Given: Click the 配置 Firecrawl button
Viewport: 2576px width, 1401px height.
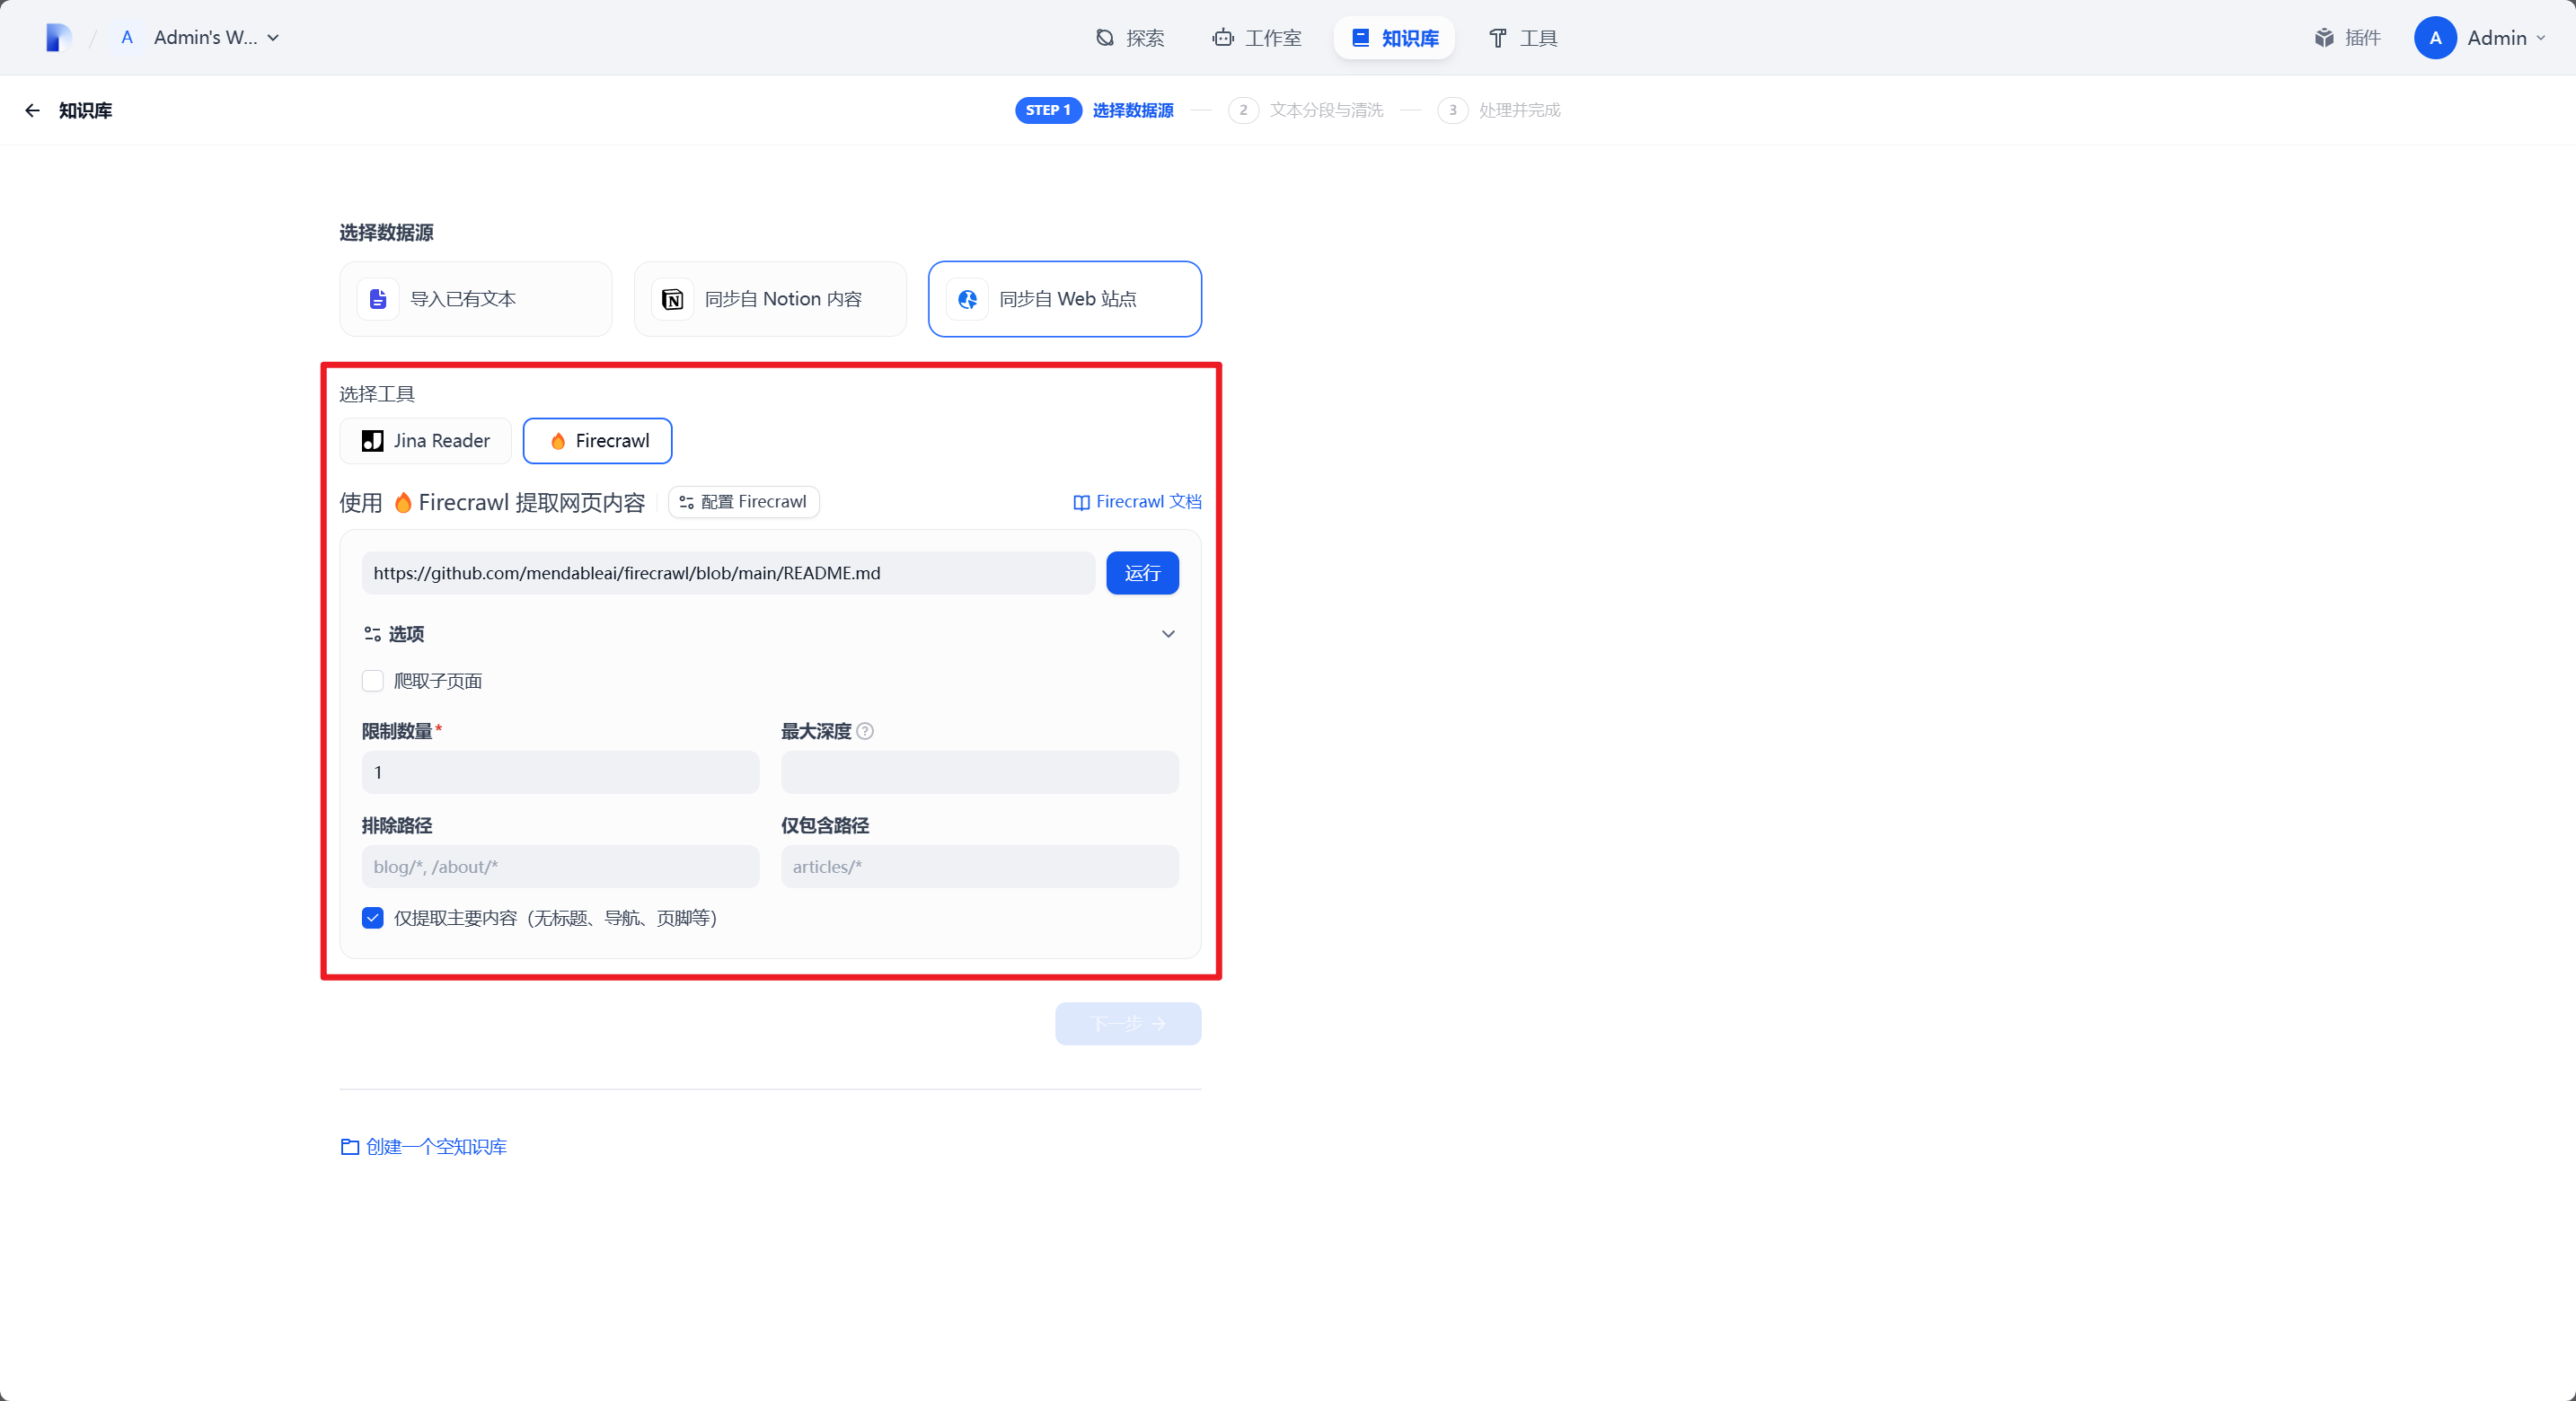Looking at the screenshot, I should point(743,502).
